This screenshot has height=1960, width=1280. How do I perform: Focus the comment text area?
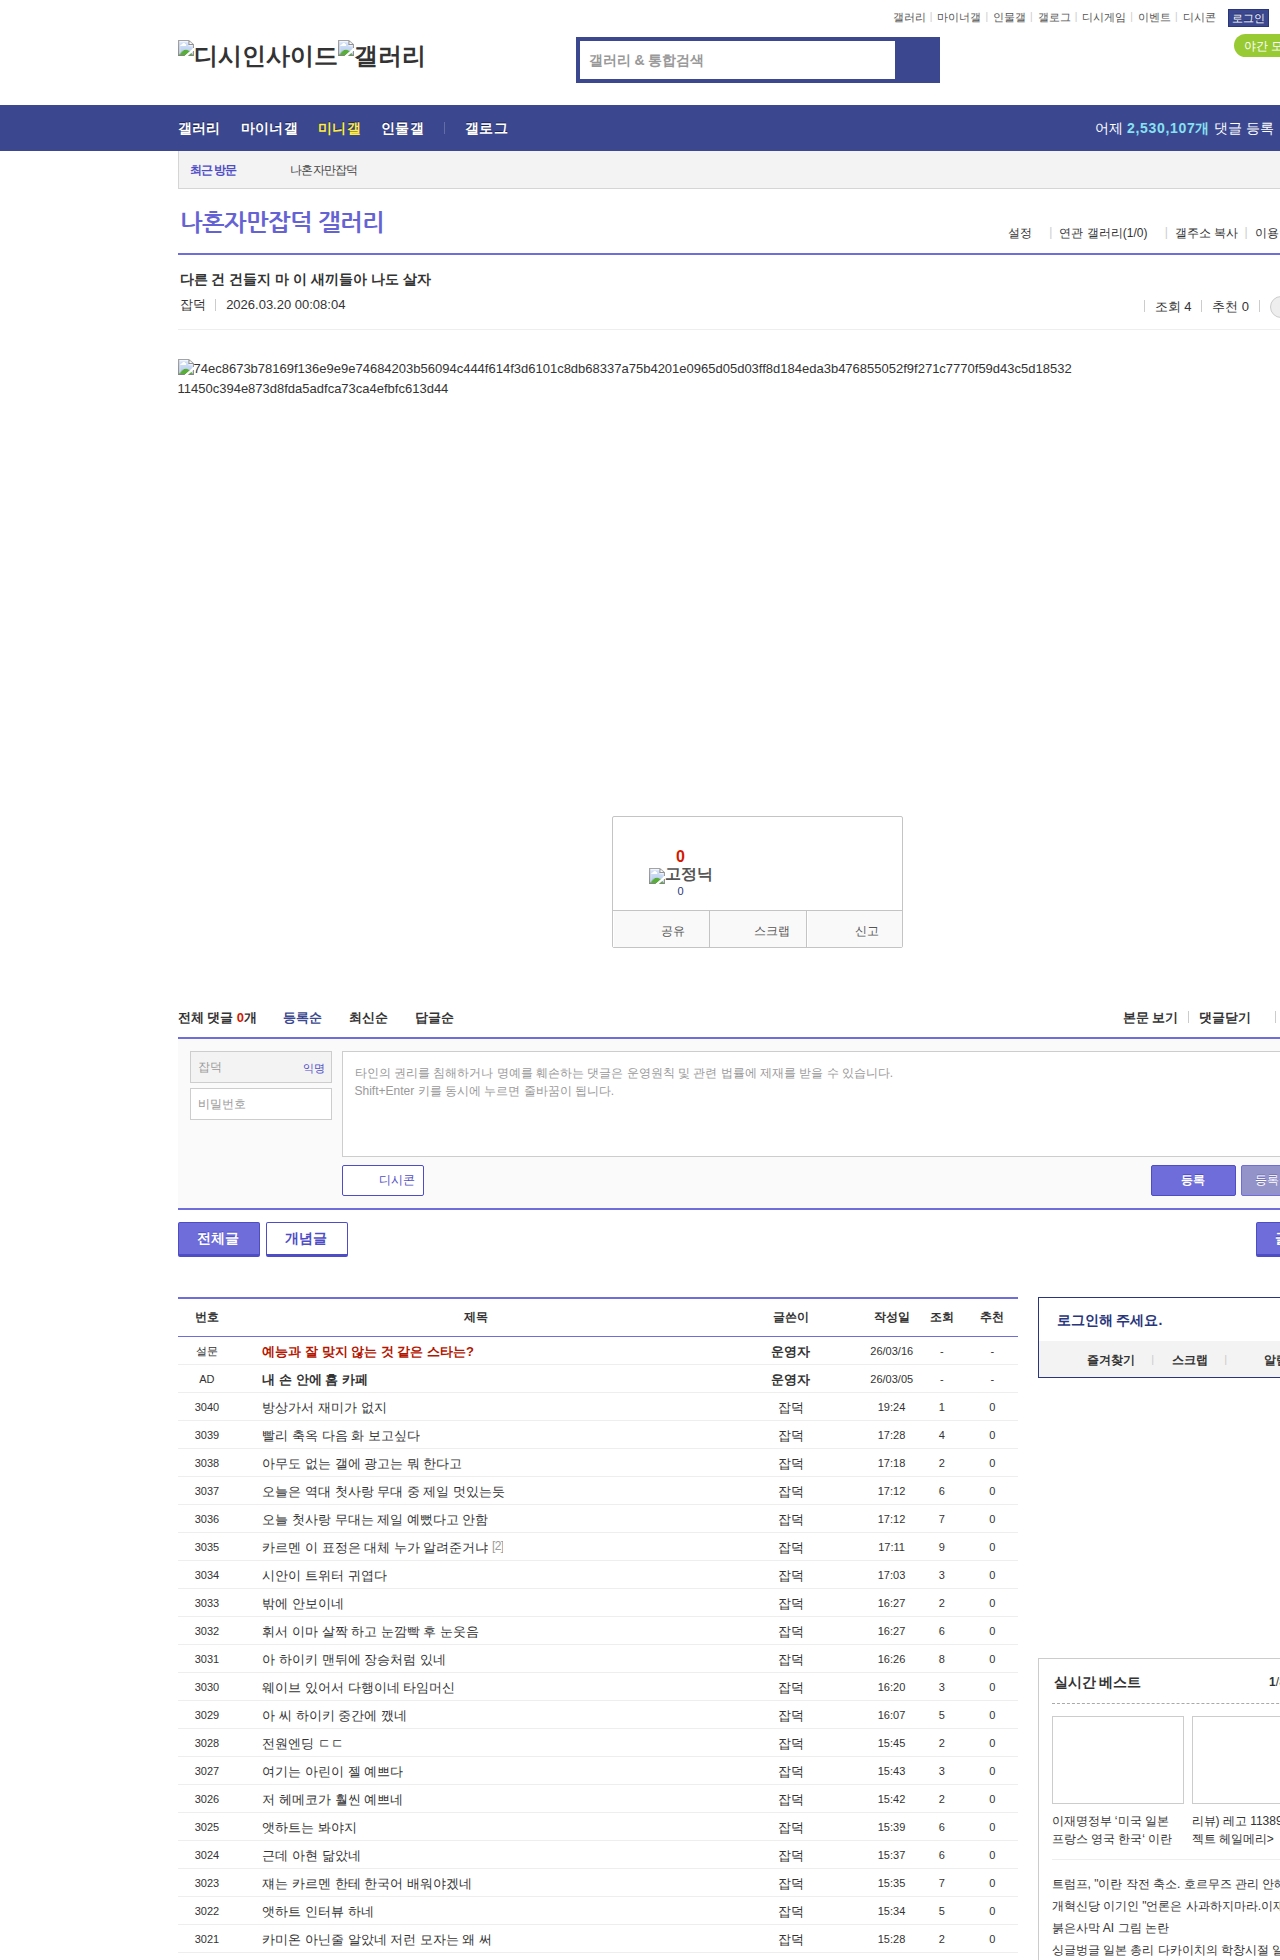pyautogui.click(x=811, y=1104)
